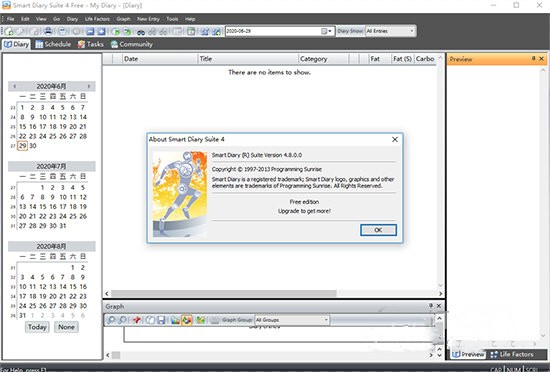550x372 pixels.
Task: Click the first magnifier zoom icon in Graph toolbar
Action: point(111,320)
